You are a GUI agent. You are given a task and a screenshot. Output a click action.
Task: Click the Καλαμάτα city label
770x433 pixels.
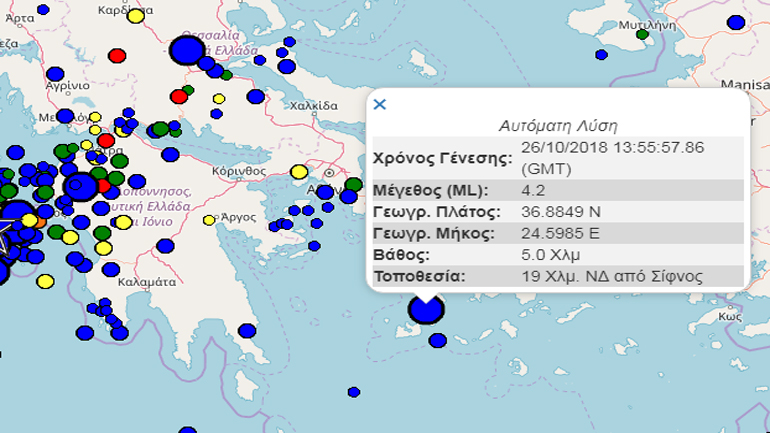pos(147,282)
